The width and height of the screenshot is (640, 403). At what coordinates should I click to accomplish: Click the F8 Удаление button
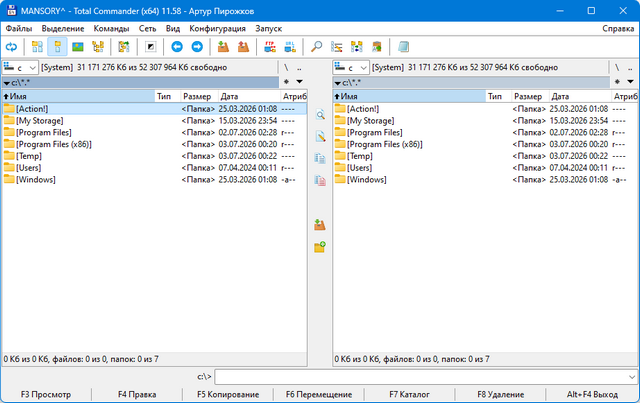pyautogui.click(x=500, y=394)
